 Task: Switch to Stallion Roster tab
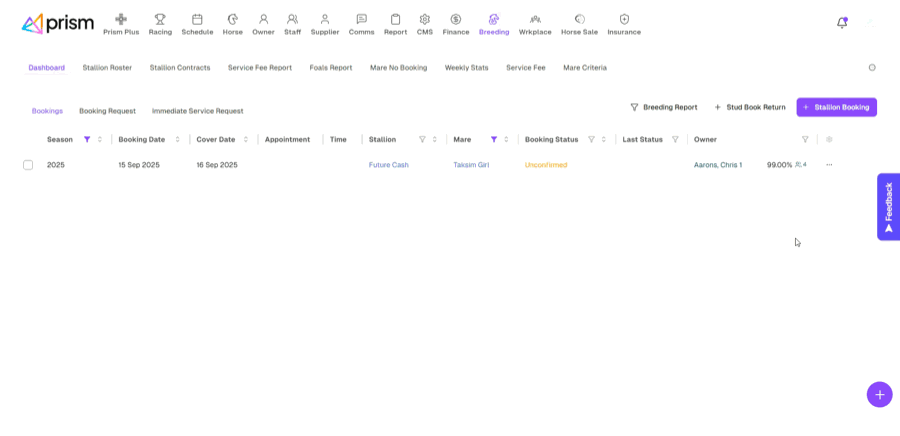coord(107,68)
